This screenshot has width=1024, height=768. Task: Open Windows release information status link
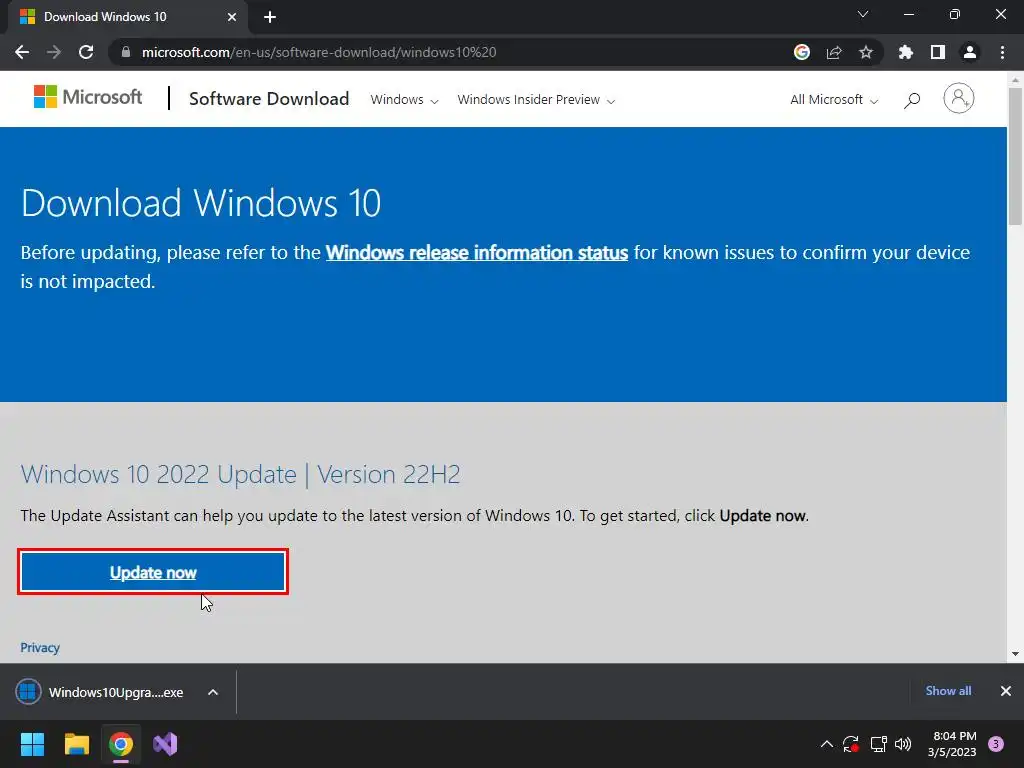pyautogui.click(x=477, y=253)
